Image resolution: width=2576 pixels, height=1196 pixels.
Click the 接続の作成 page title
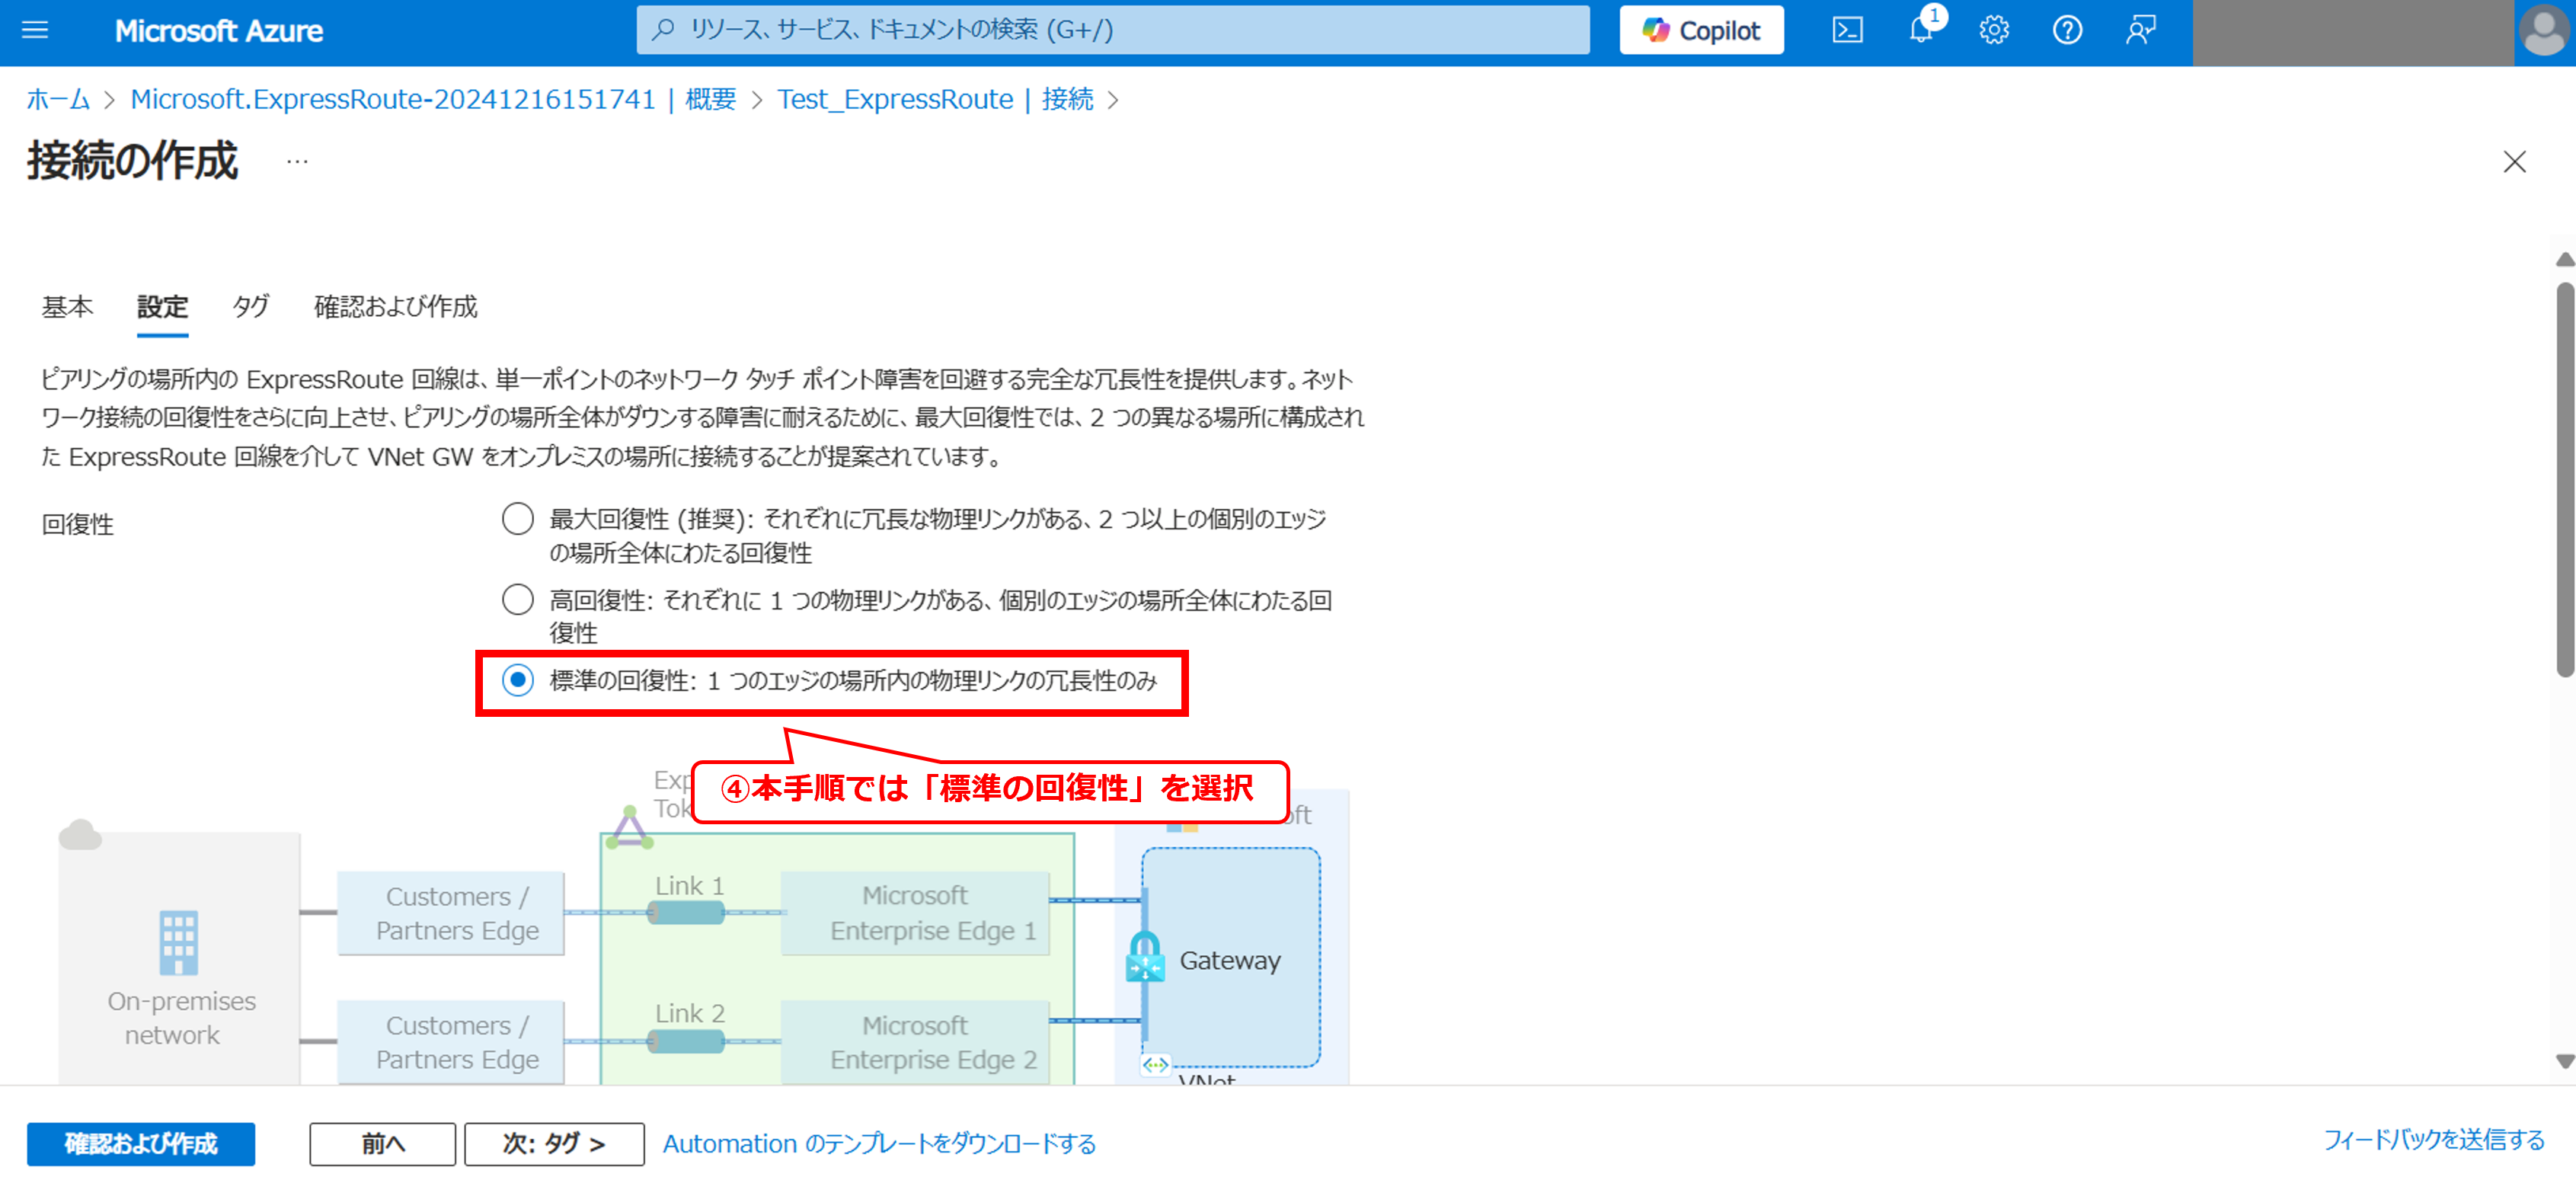coord(133,161)
